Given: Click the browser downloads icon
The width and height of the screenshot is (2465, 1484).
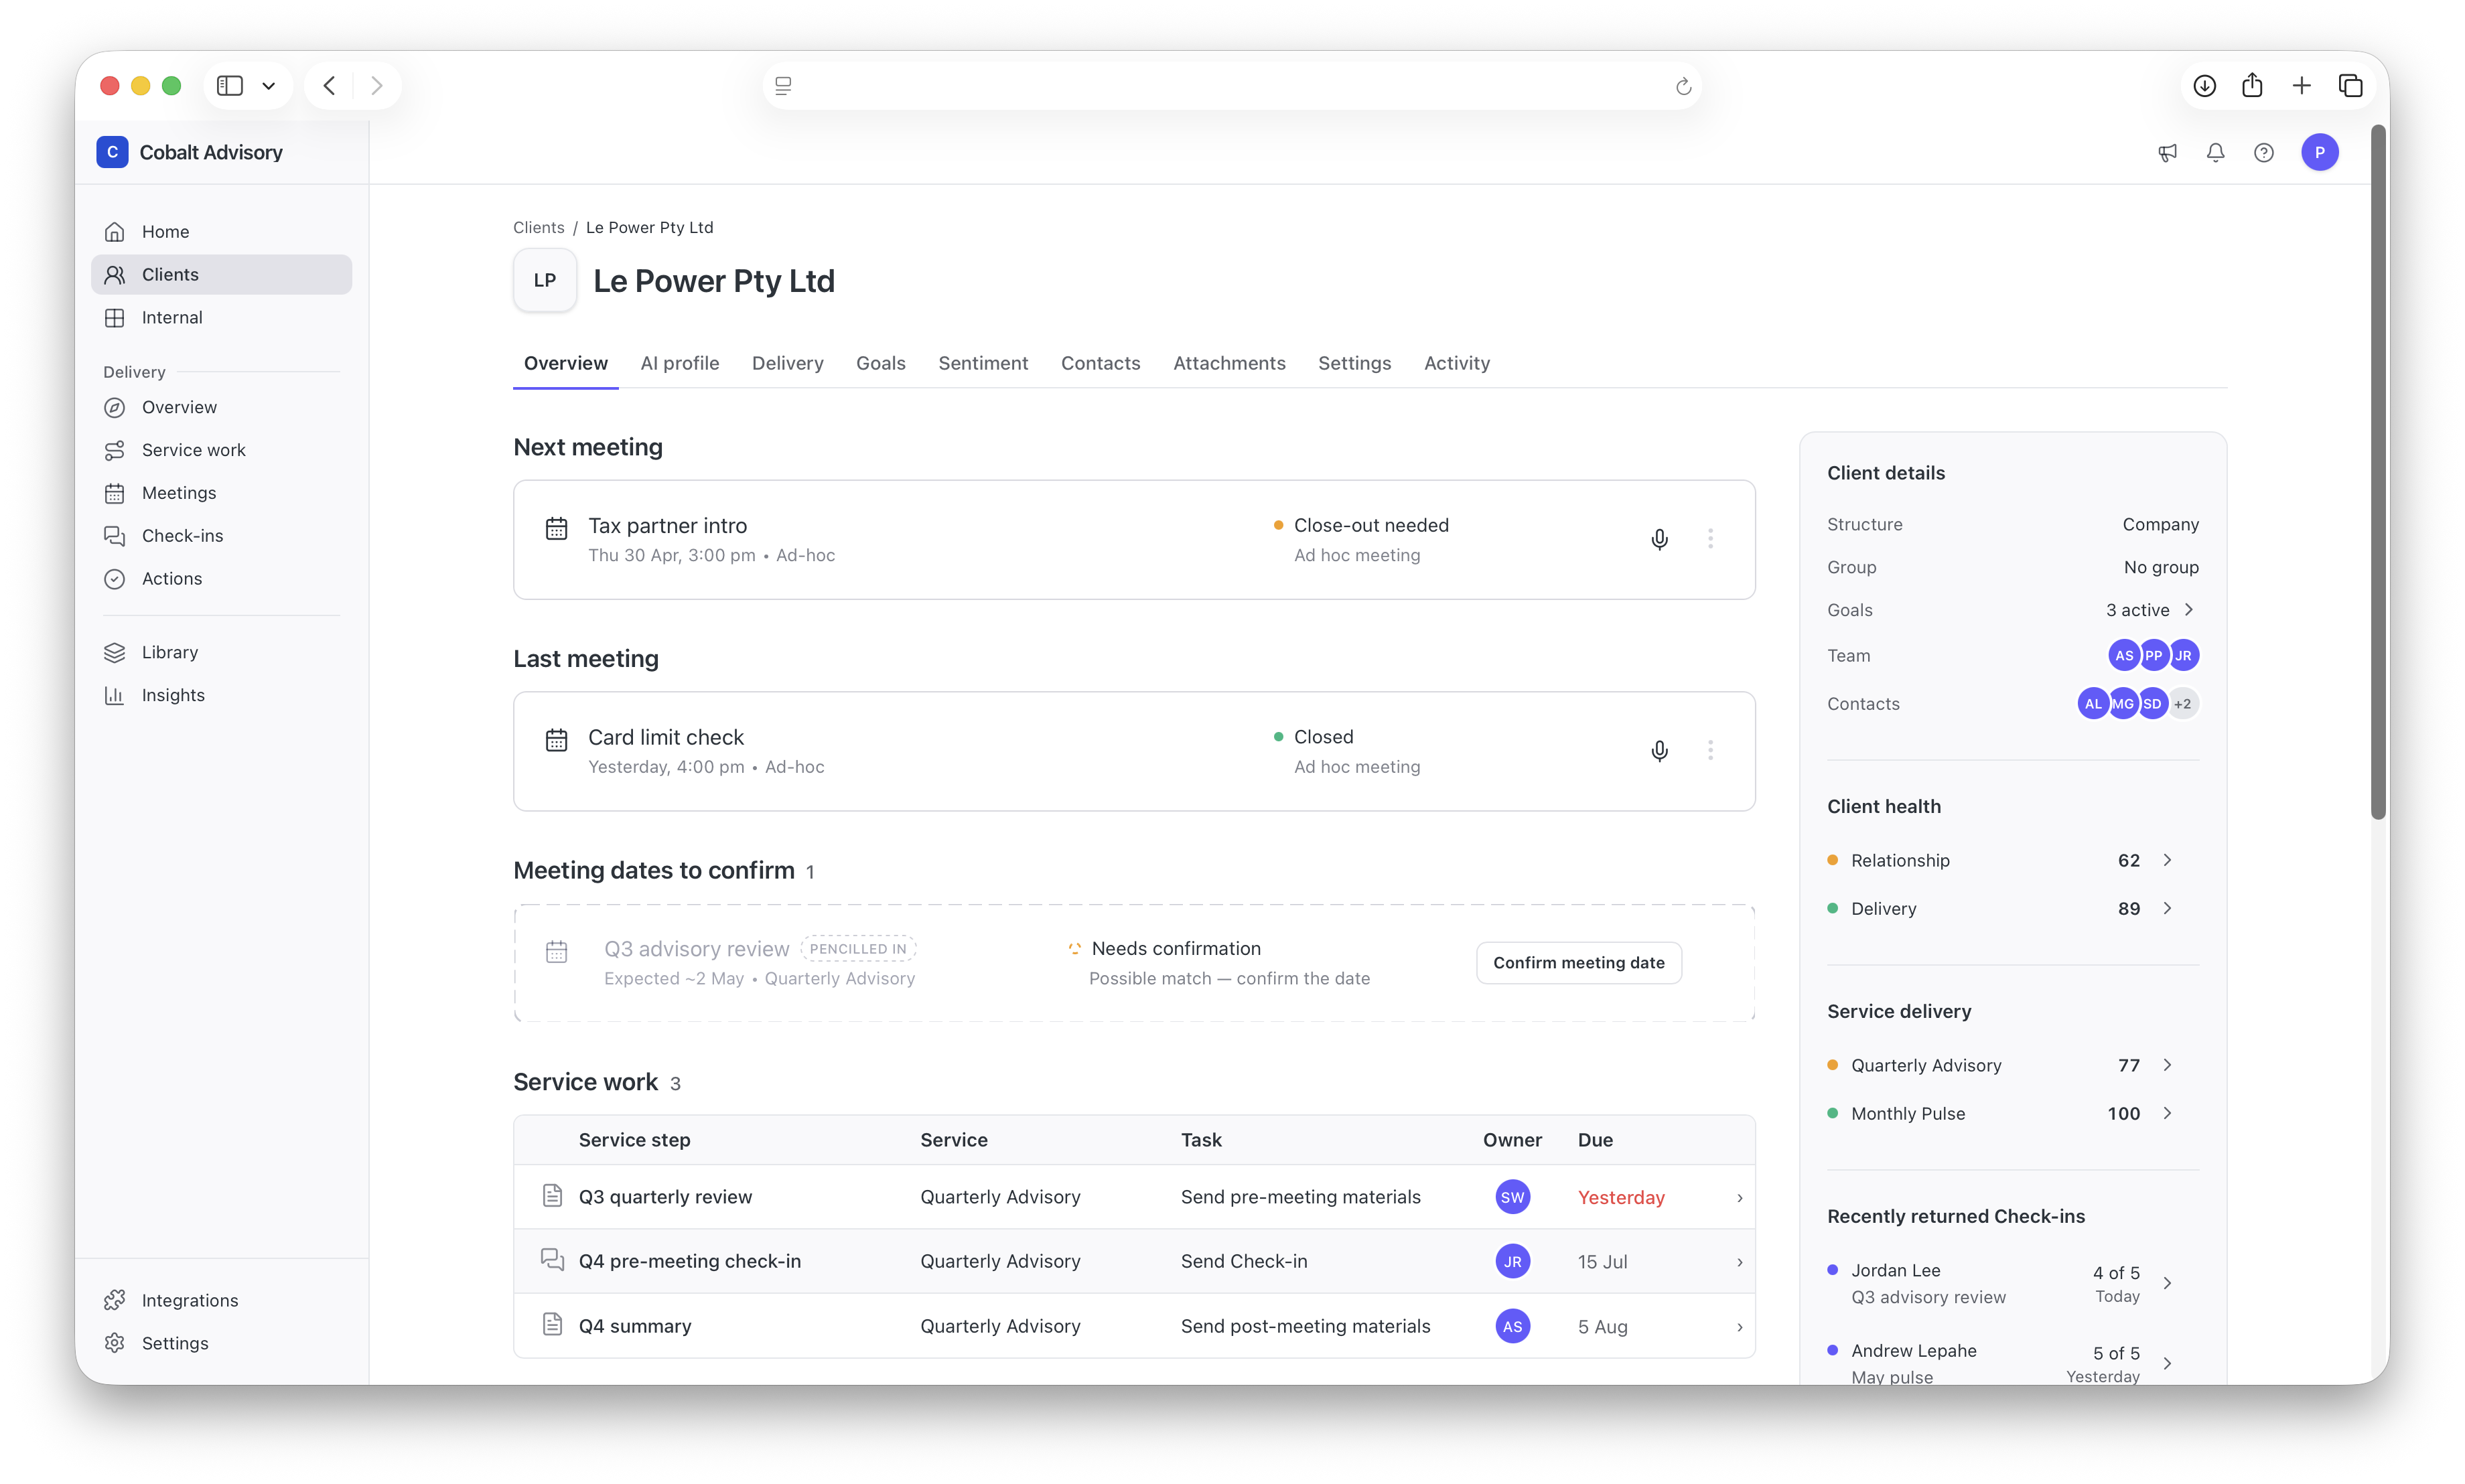Looking at the screenshot, I should (x=2204, y=86).
